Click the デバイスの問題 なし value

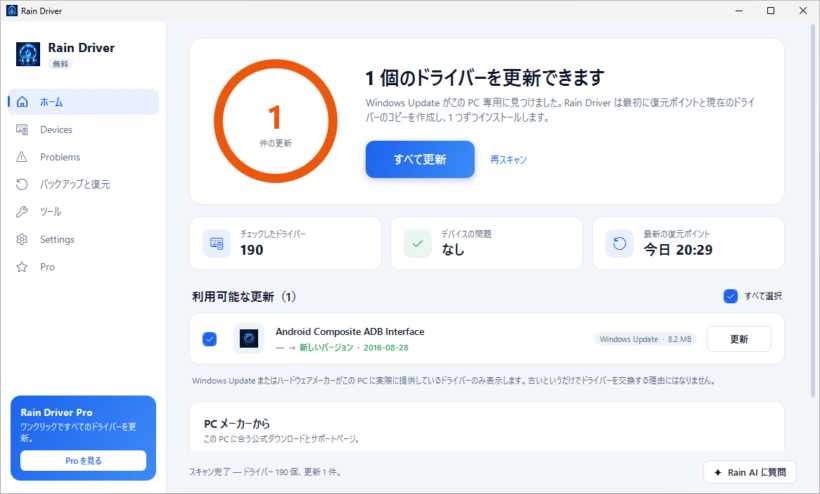click(453, 250)
